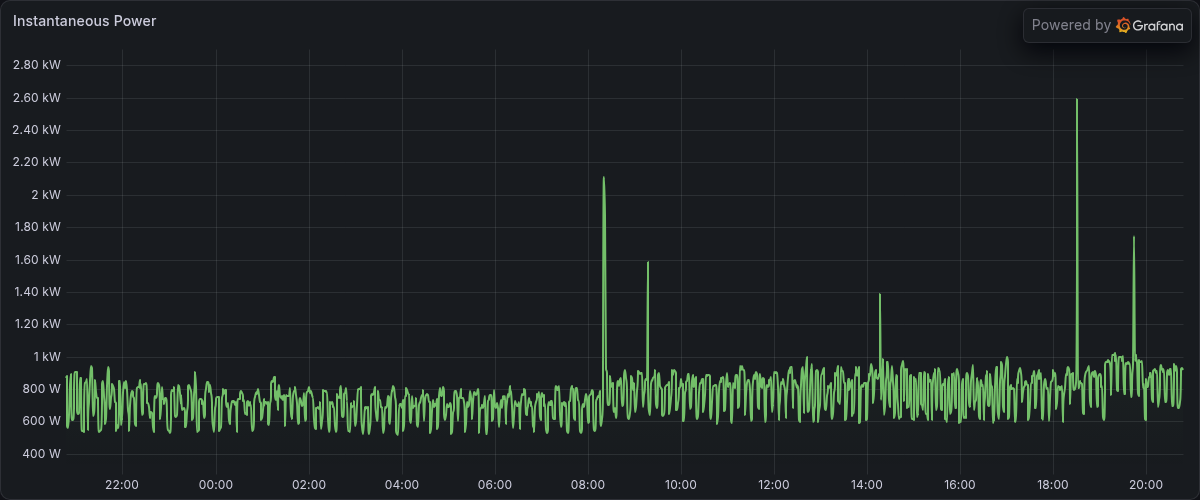Click the 04:00 time axis label
The height and width of the screenshot is (500, 1200).
coord(402,484)
